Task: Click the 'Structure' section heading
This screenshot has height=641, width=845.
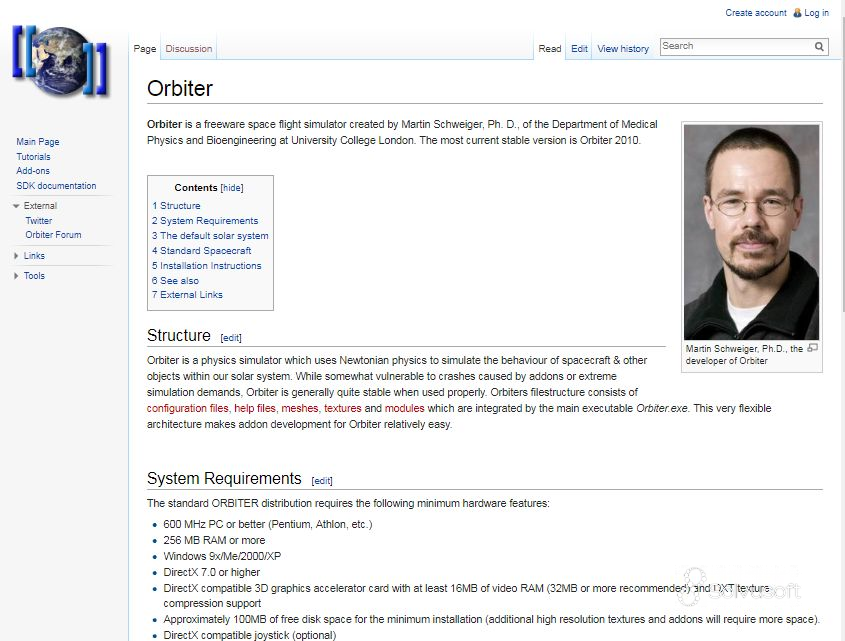Action: pyautogui.click(x=178, y=335)
